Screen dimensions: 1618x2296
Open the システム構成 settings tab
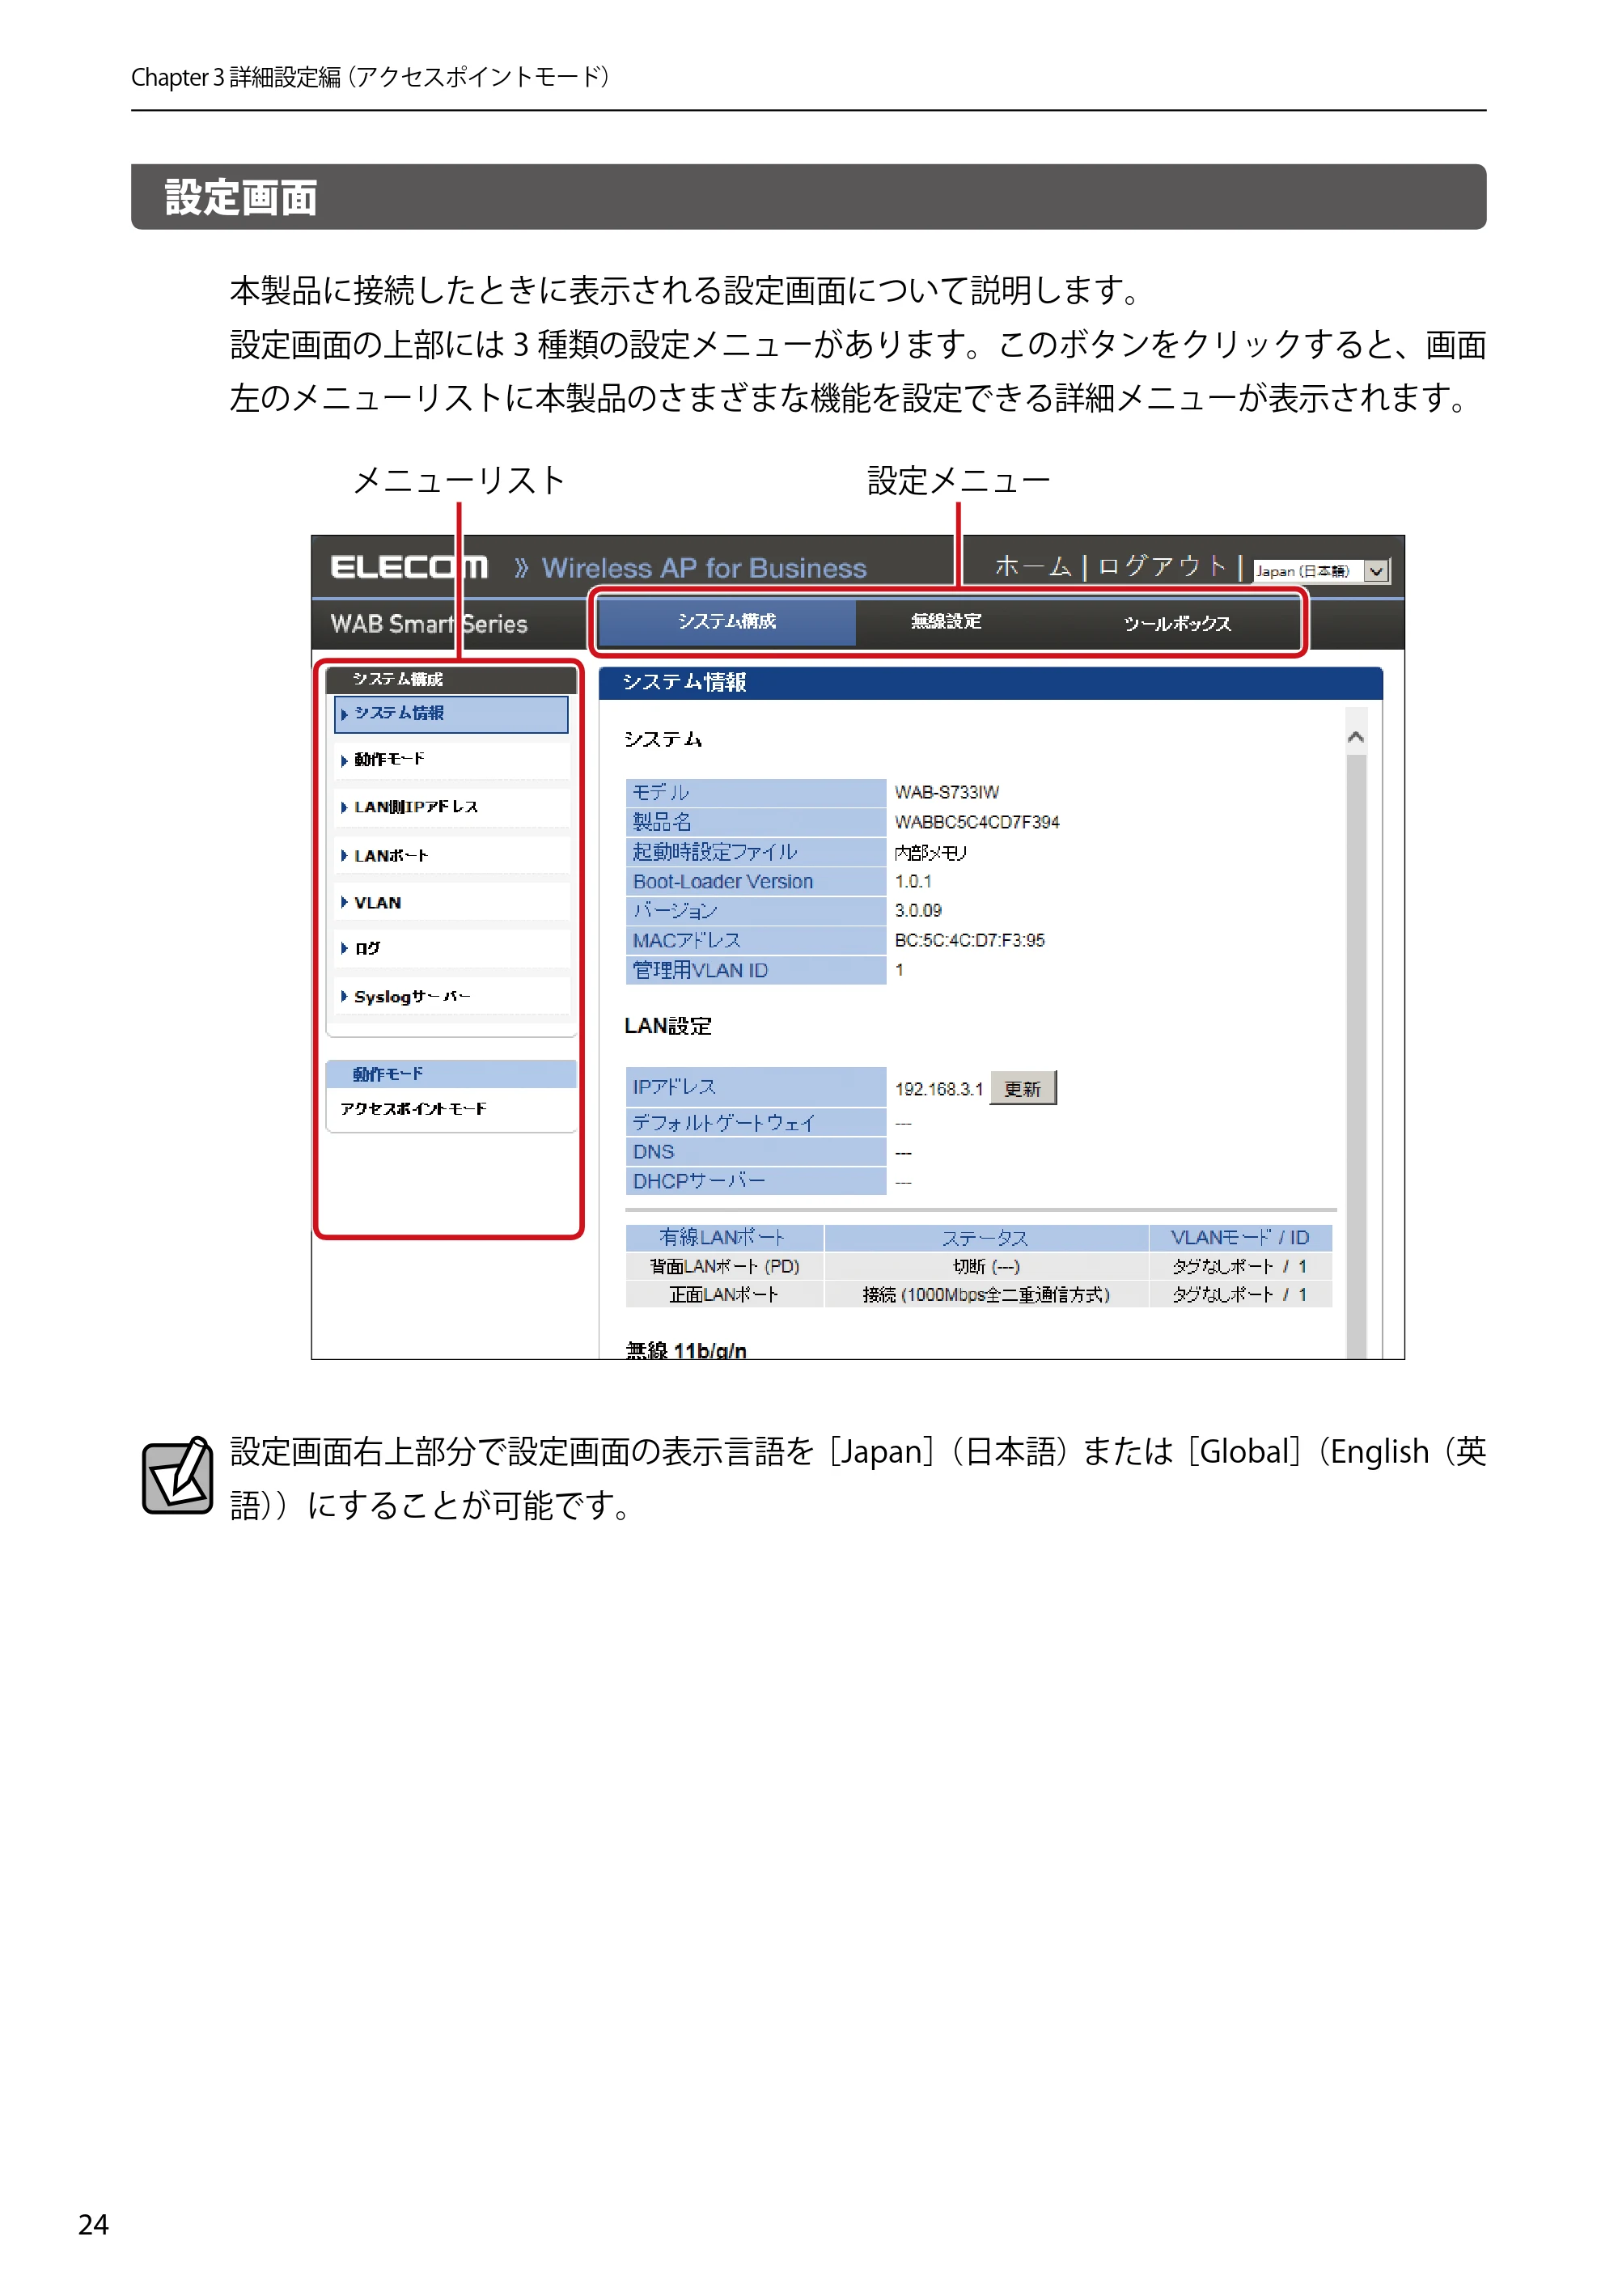pyautogui.click(x=726, y=622)
